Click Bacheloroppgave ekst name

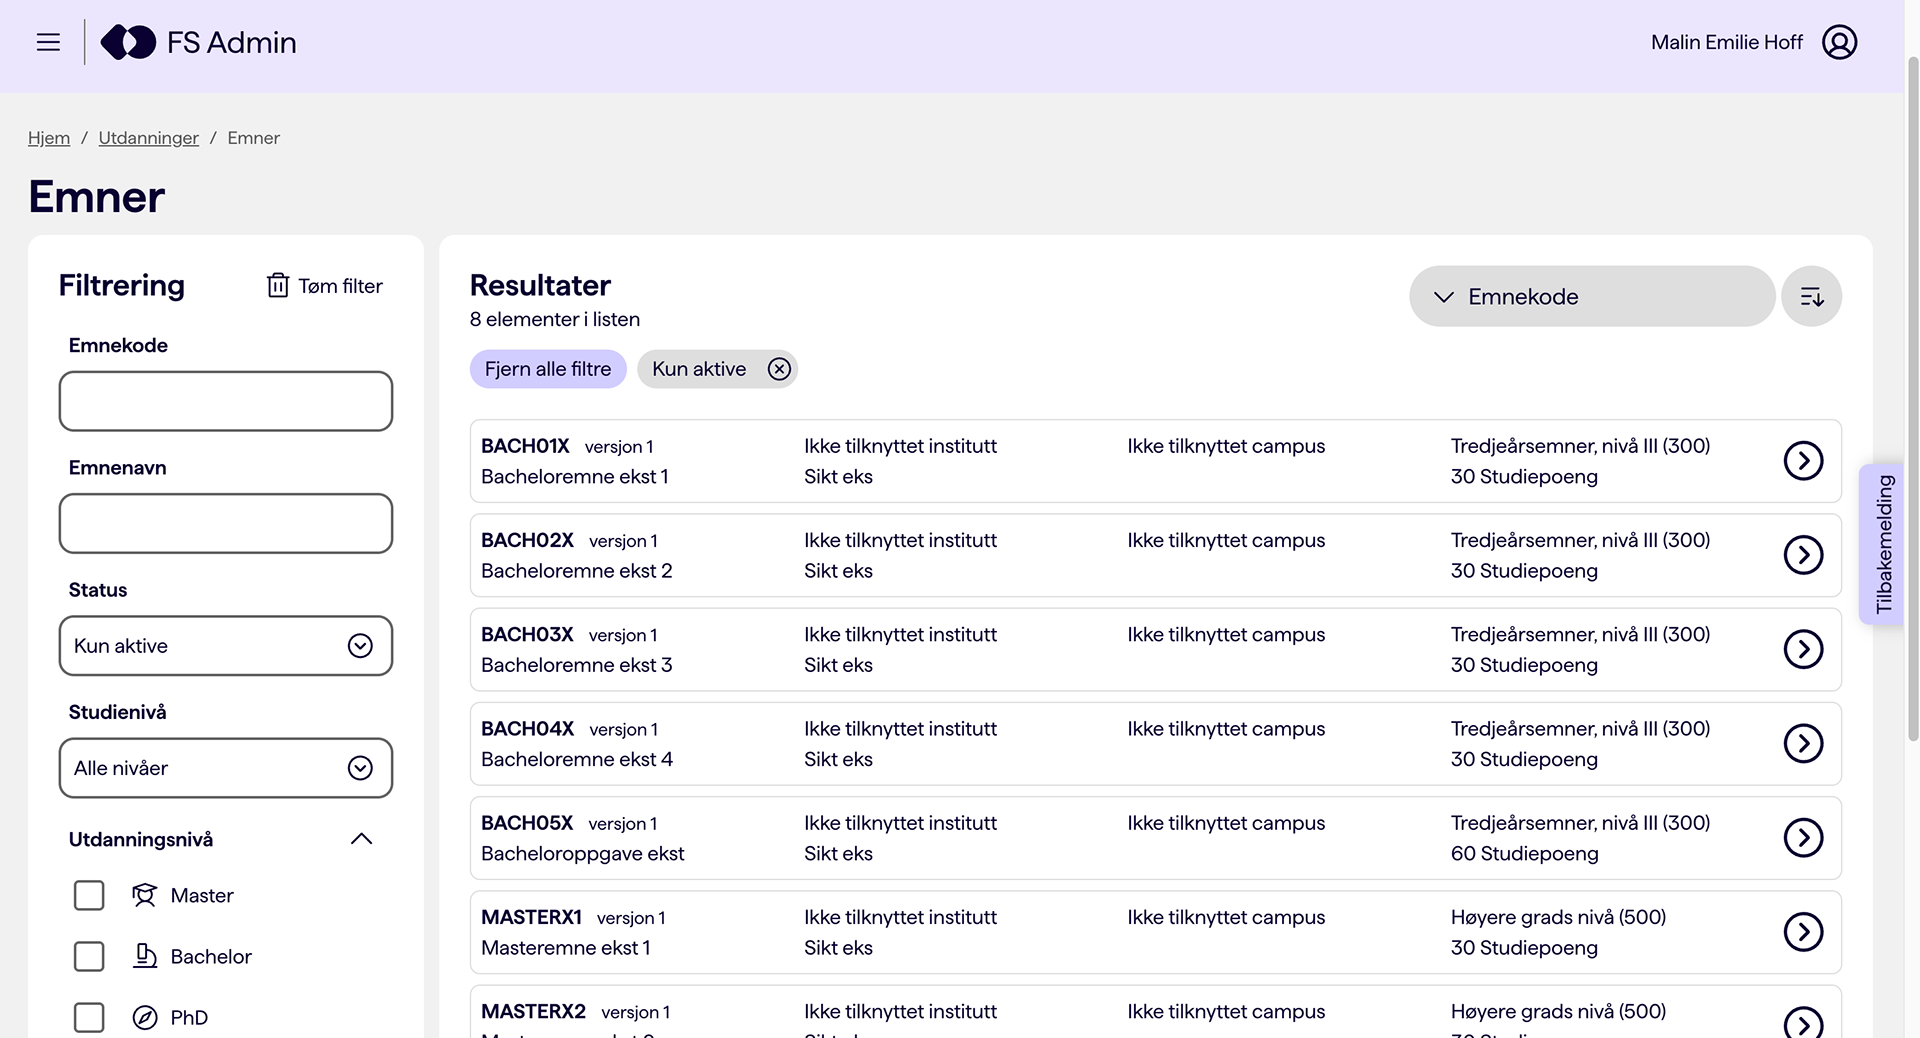tap(583, 854)
